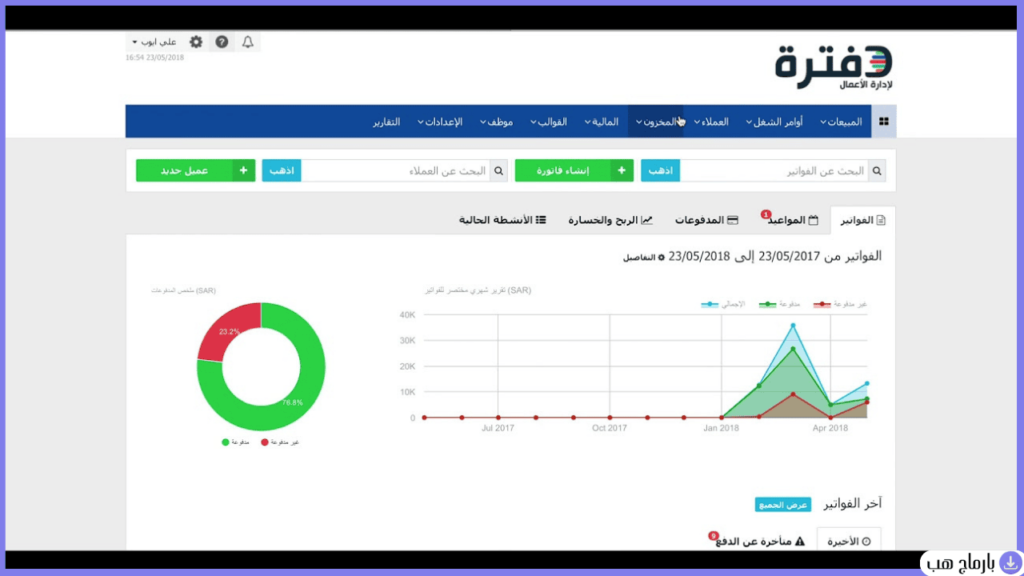Switch to the الفواتير tab
1024x576 pixels.
pyautogui.click(x=863, y=220)
